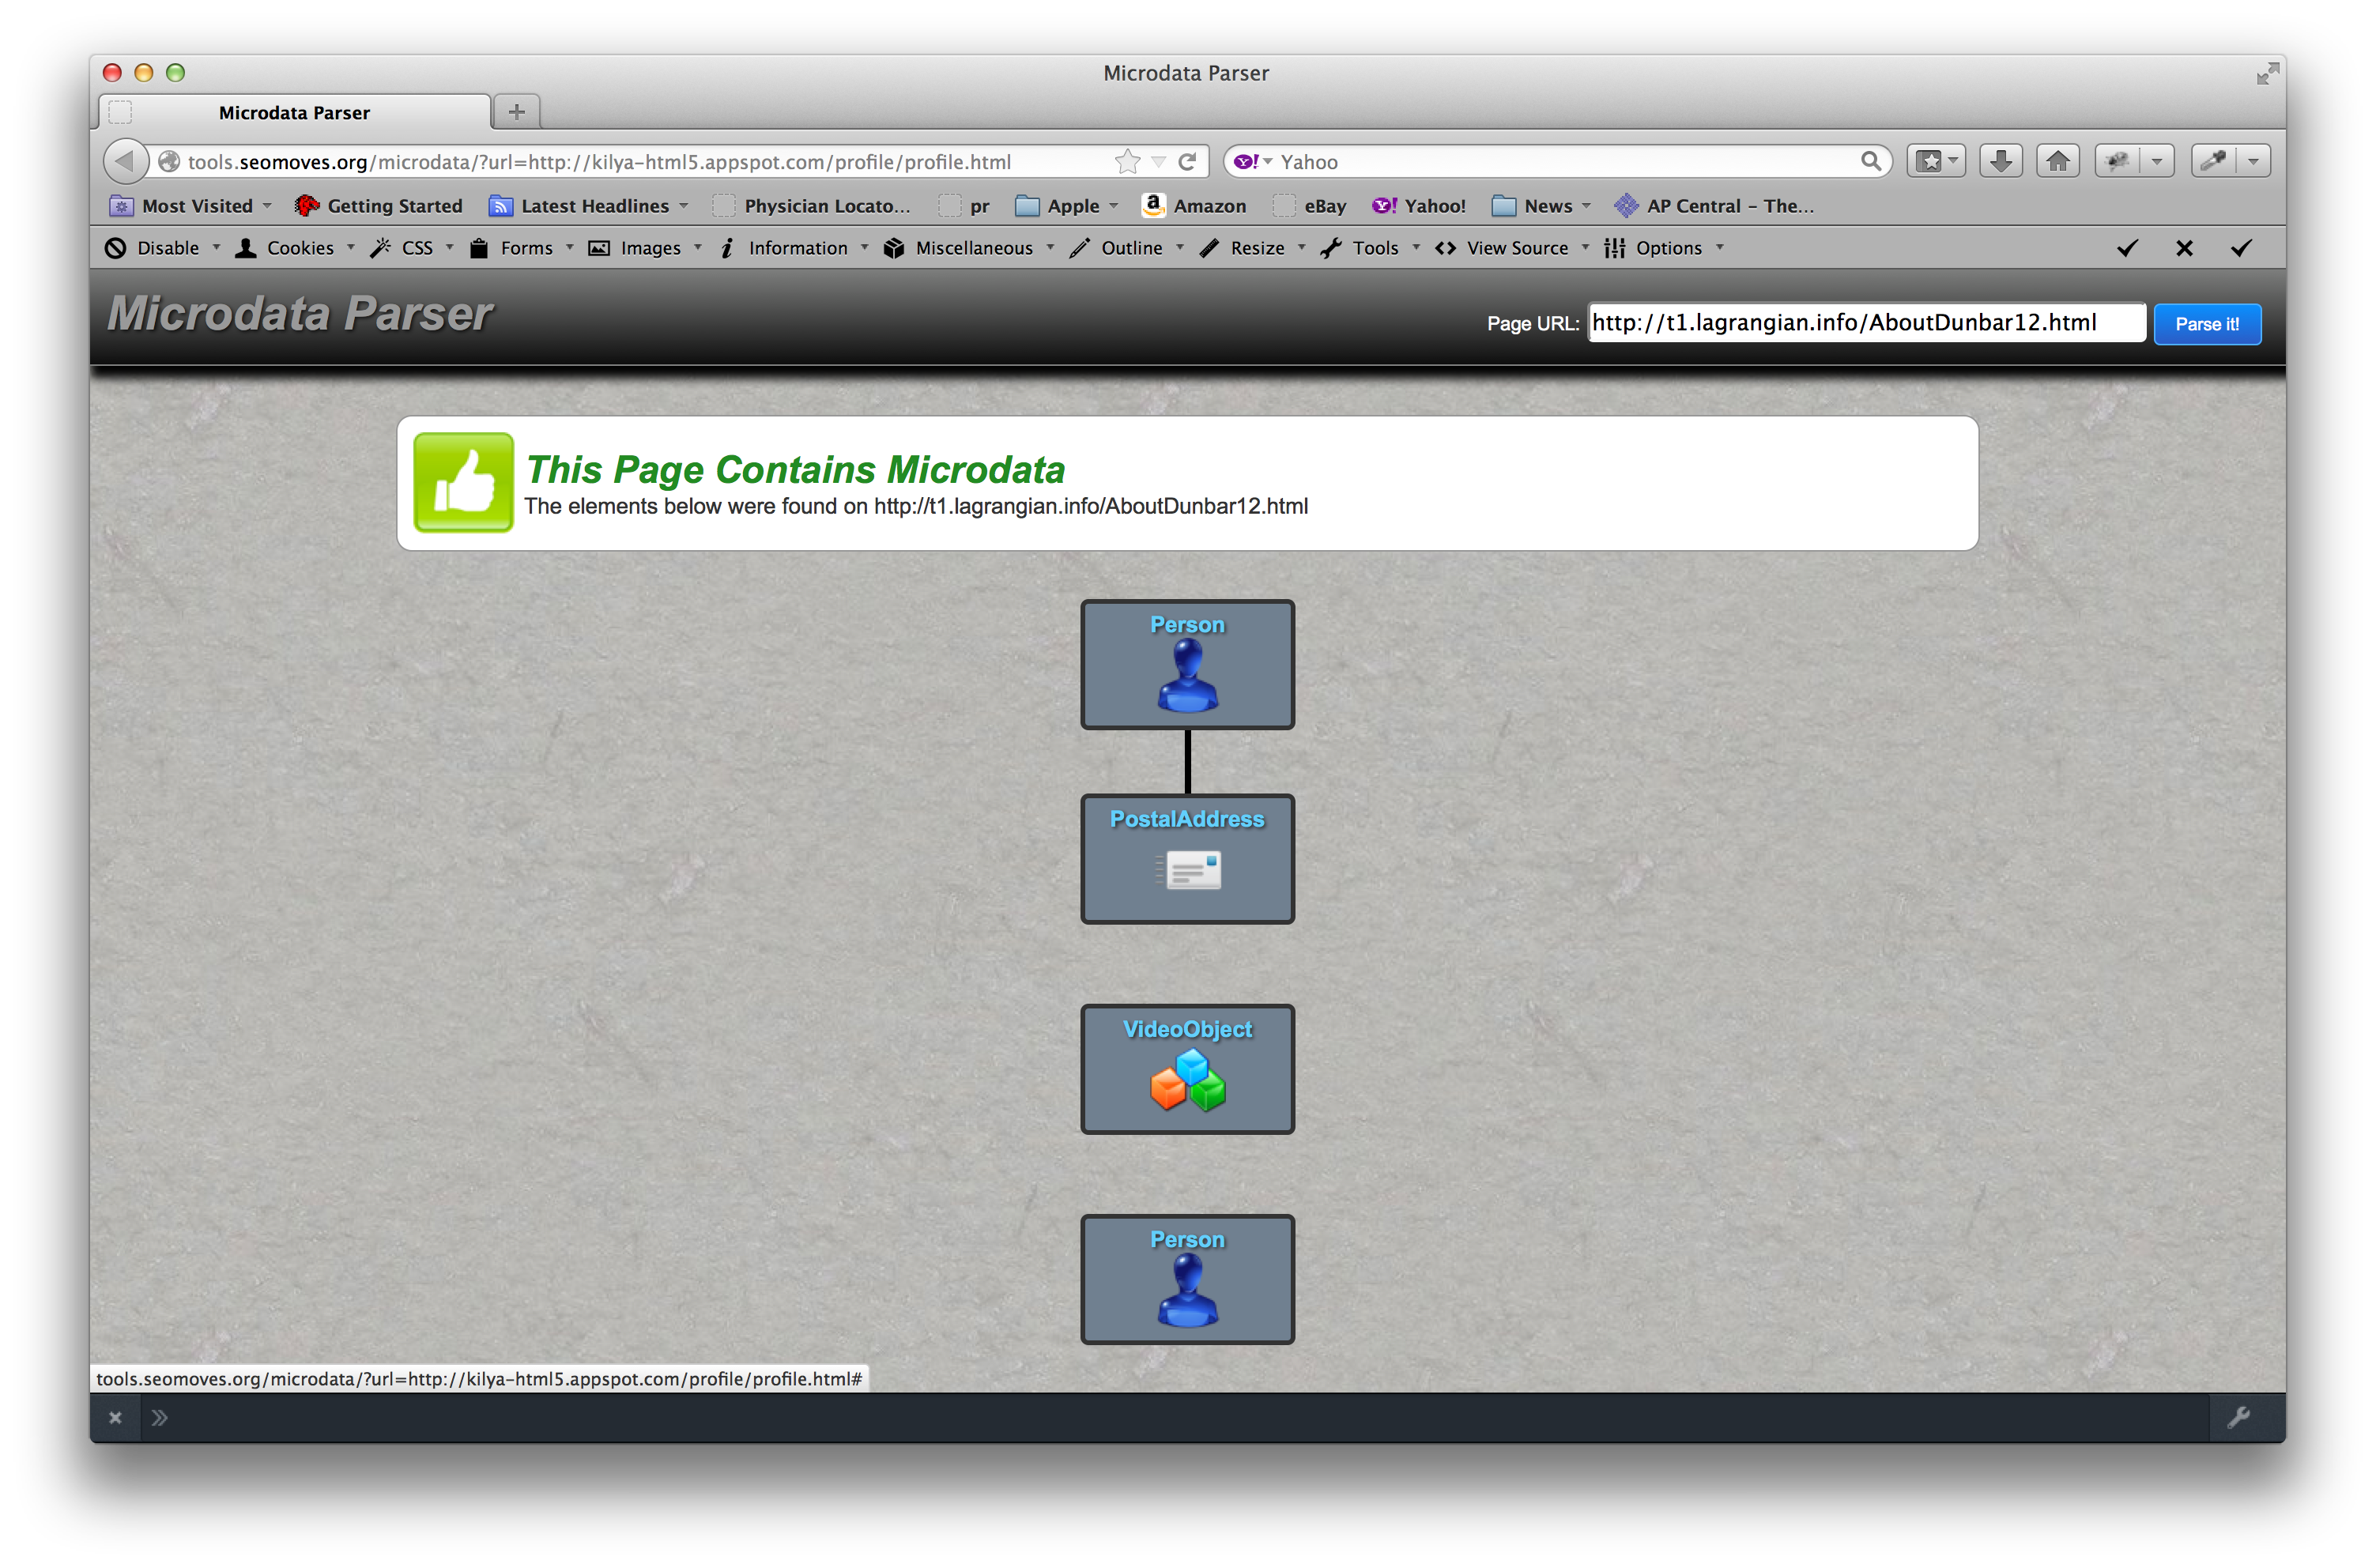The height and width of the screenshot is (1568, 2376).
Task: Click the reload page icon
Action: [1187, 161]
